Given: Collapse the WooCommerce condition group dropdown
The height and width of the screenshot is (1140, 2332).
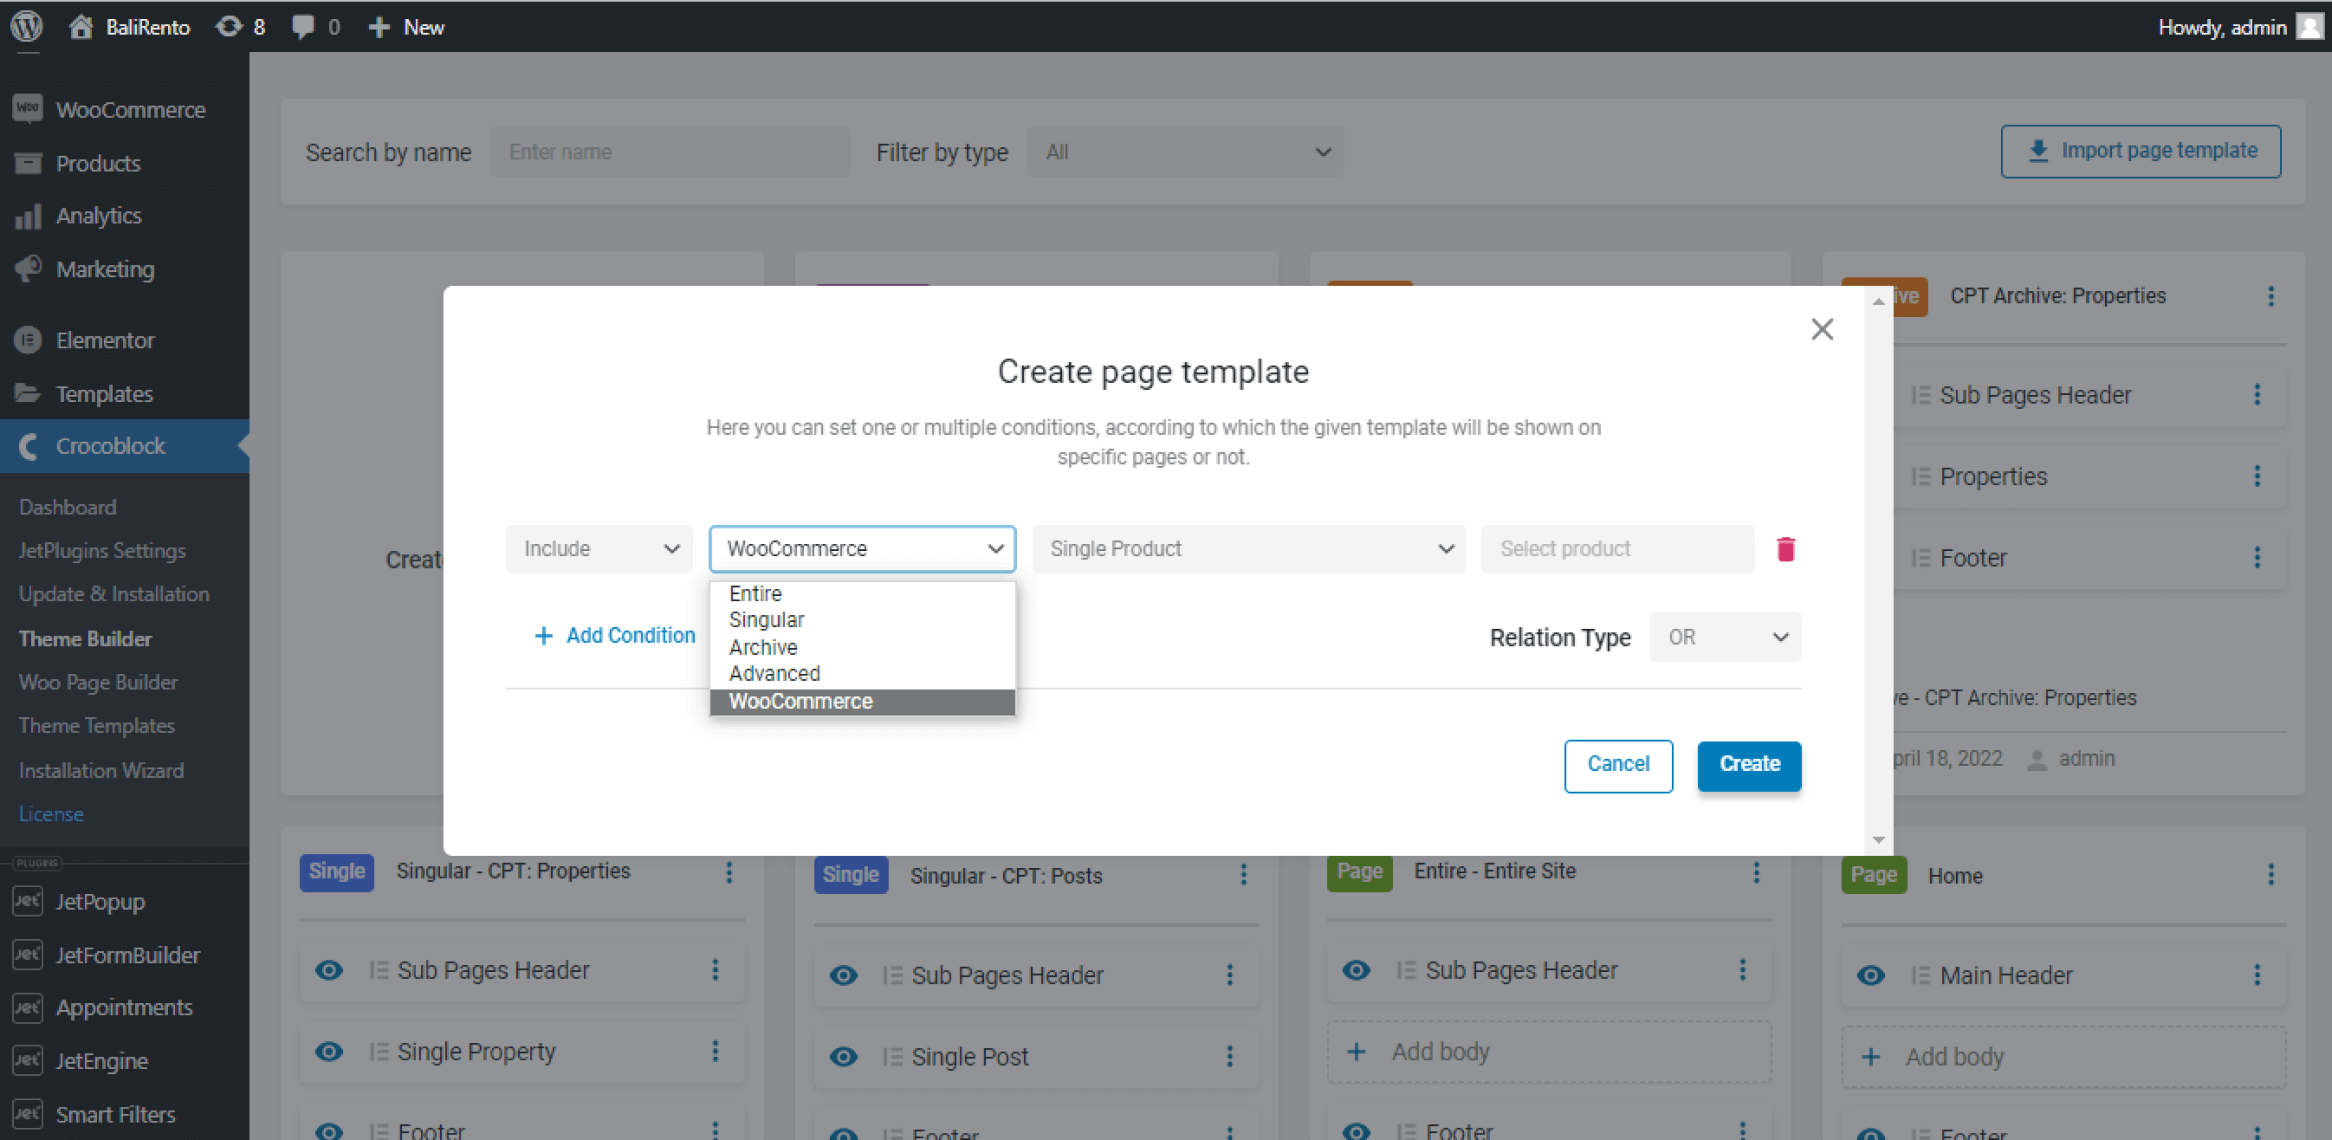Looking at the screenshot, I should tap(862, 549).
